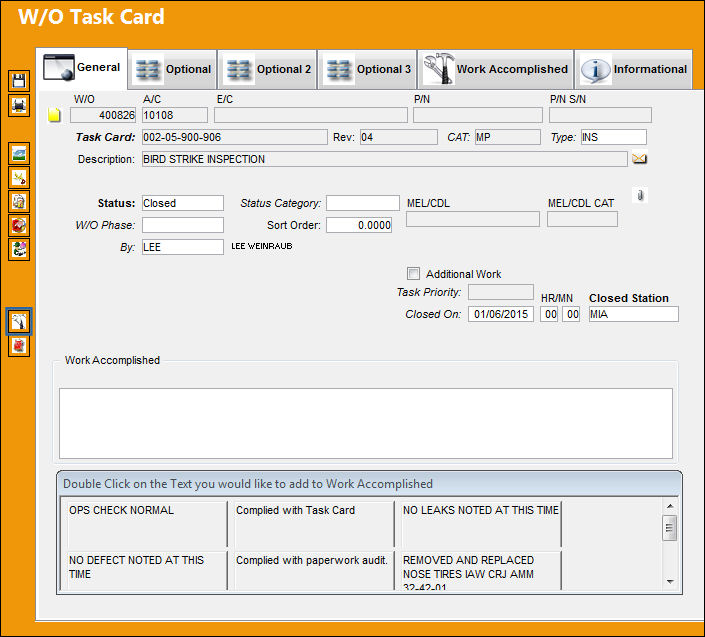Viewport: 705px width, 637px height.
Task: Open the Informational tab
Action: 634,69
